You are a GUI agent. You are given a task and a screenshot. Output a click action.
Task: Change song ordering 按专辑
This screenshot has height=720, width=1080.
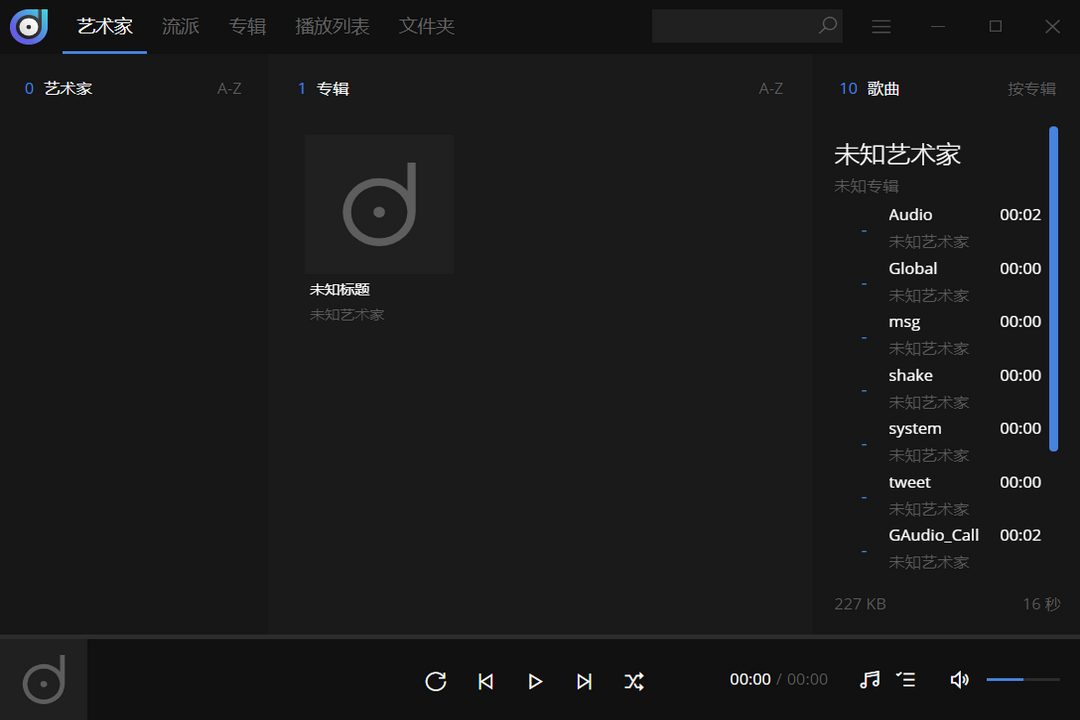[1031, 88]
